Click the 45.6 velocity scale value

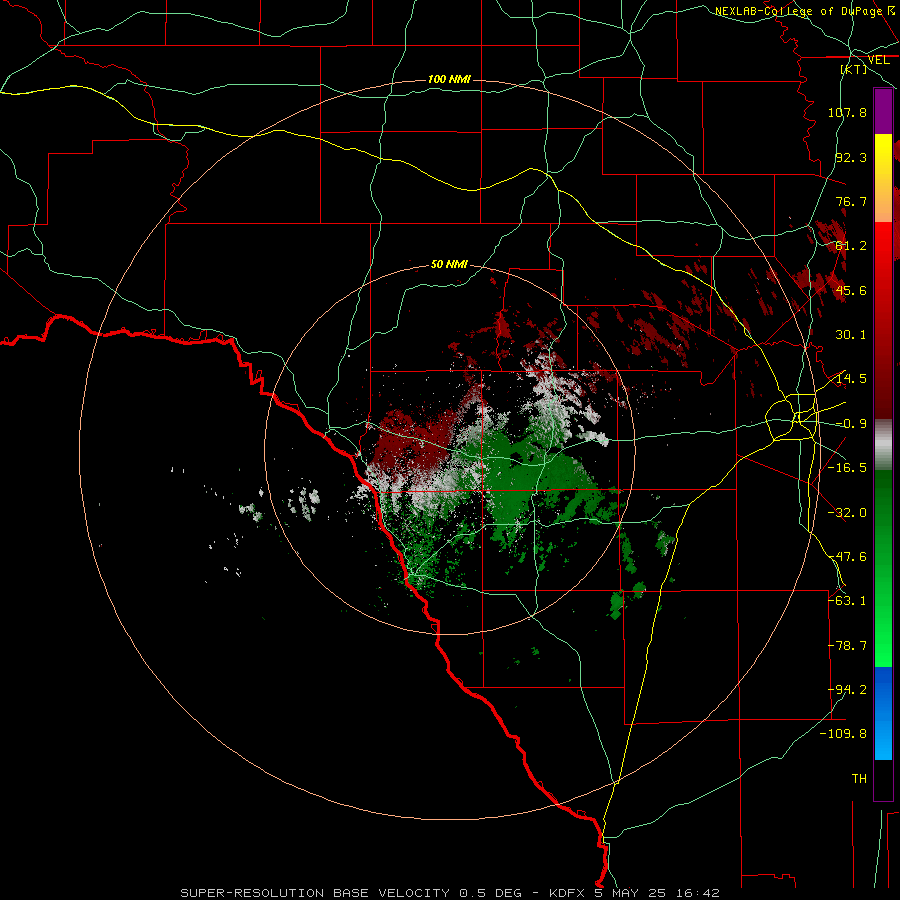tap(851, 290)
